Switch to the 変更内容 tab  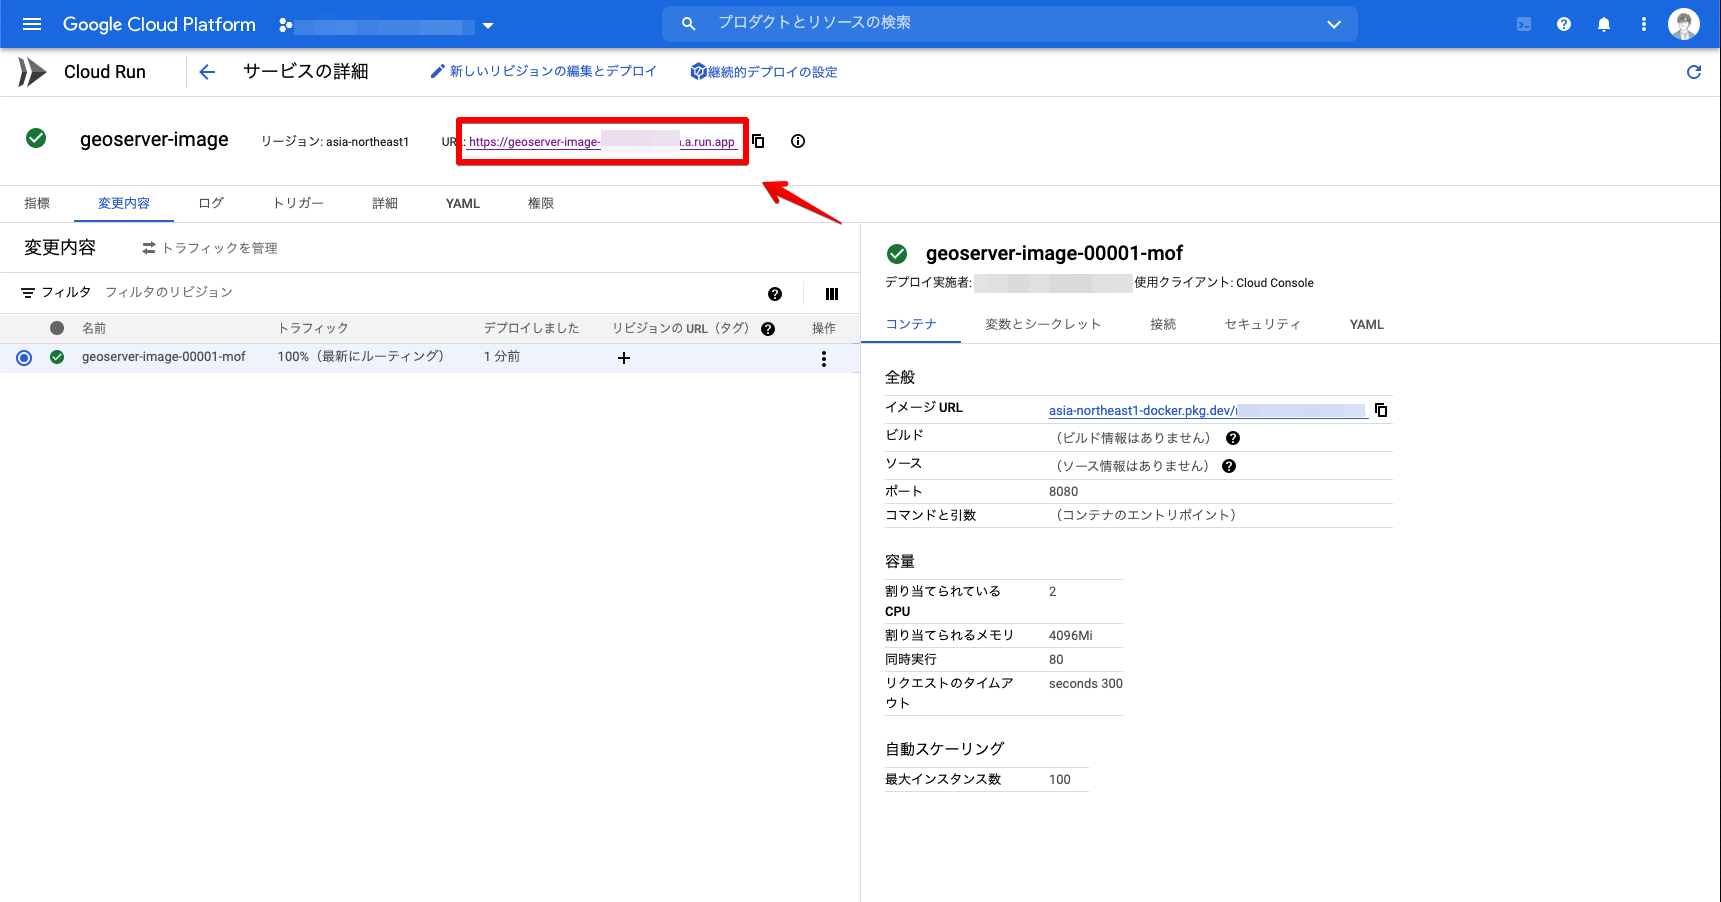pos(124,203)
